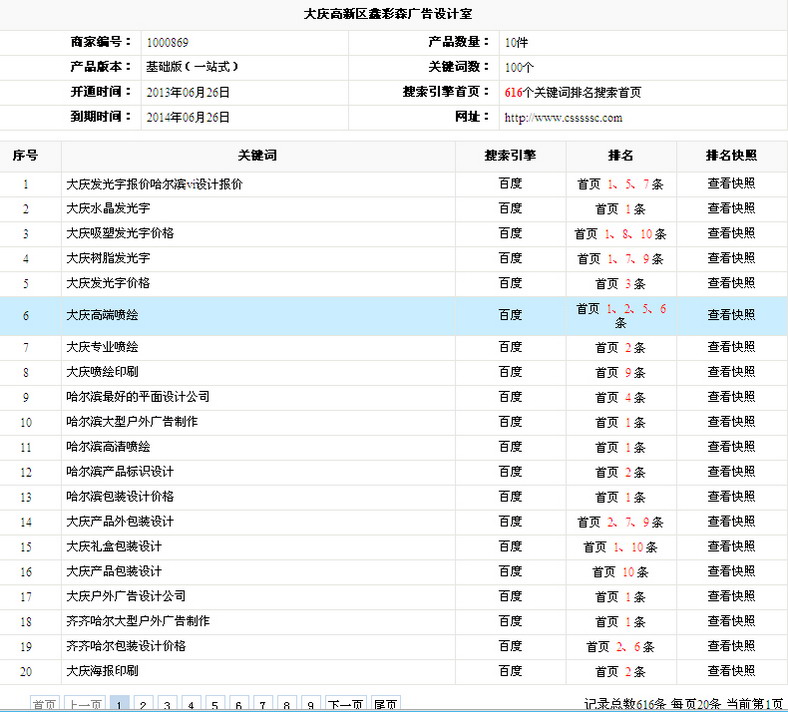Go to page 7 in pagination

click(x=263, y=704)
